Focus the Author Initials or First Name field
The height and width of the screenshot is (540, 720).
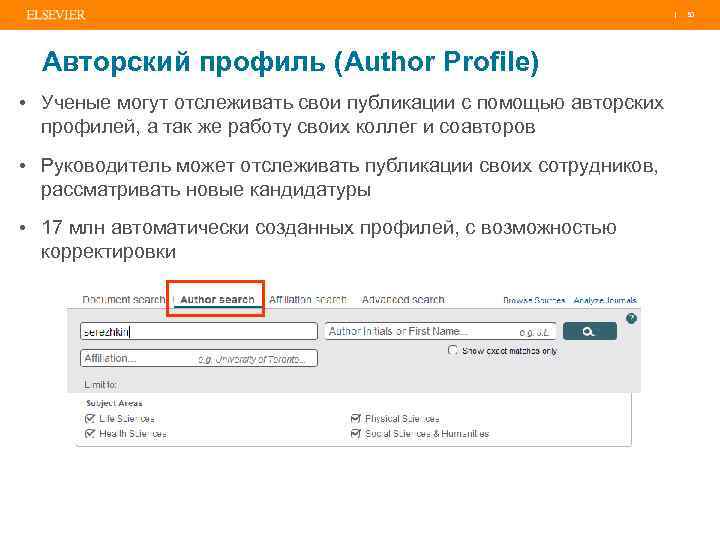tap(440, 331)
